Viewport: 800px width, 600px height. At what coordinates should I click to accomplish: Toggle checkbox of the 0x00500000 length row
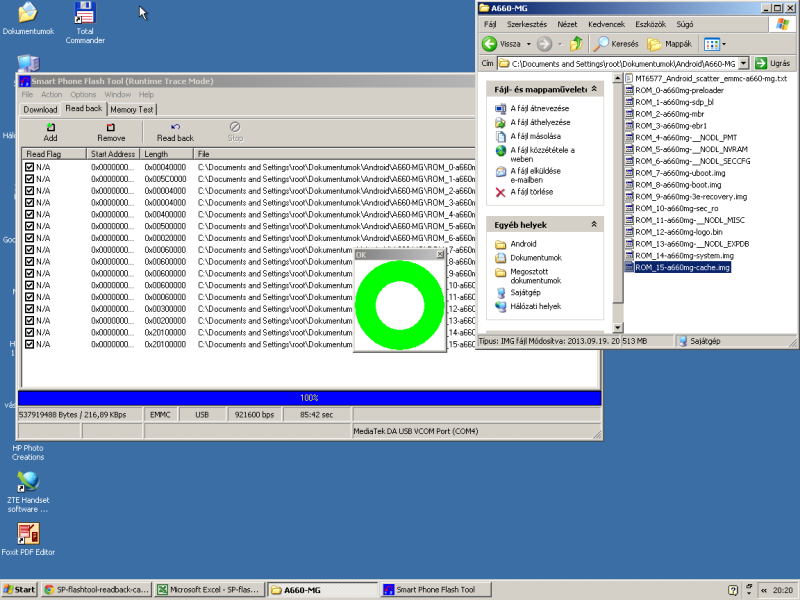click(x=29, y=226)
